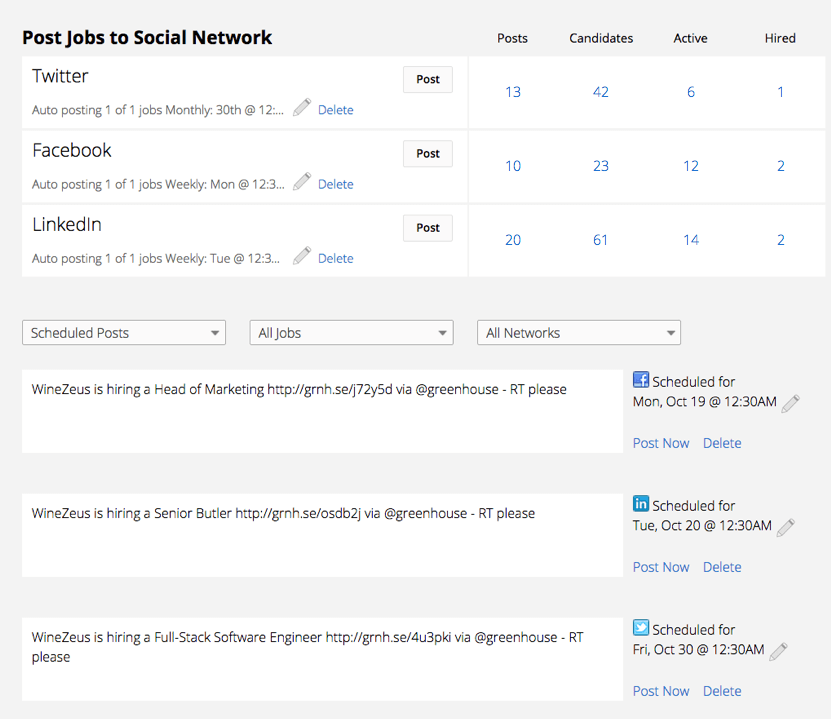Screen dimensions: 831x719
Task: Delete the Twitter auto posting rule
Action: pos(335,110)
